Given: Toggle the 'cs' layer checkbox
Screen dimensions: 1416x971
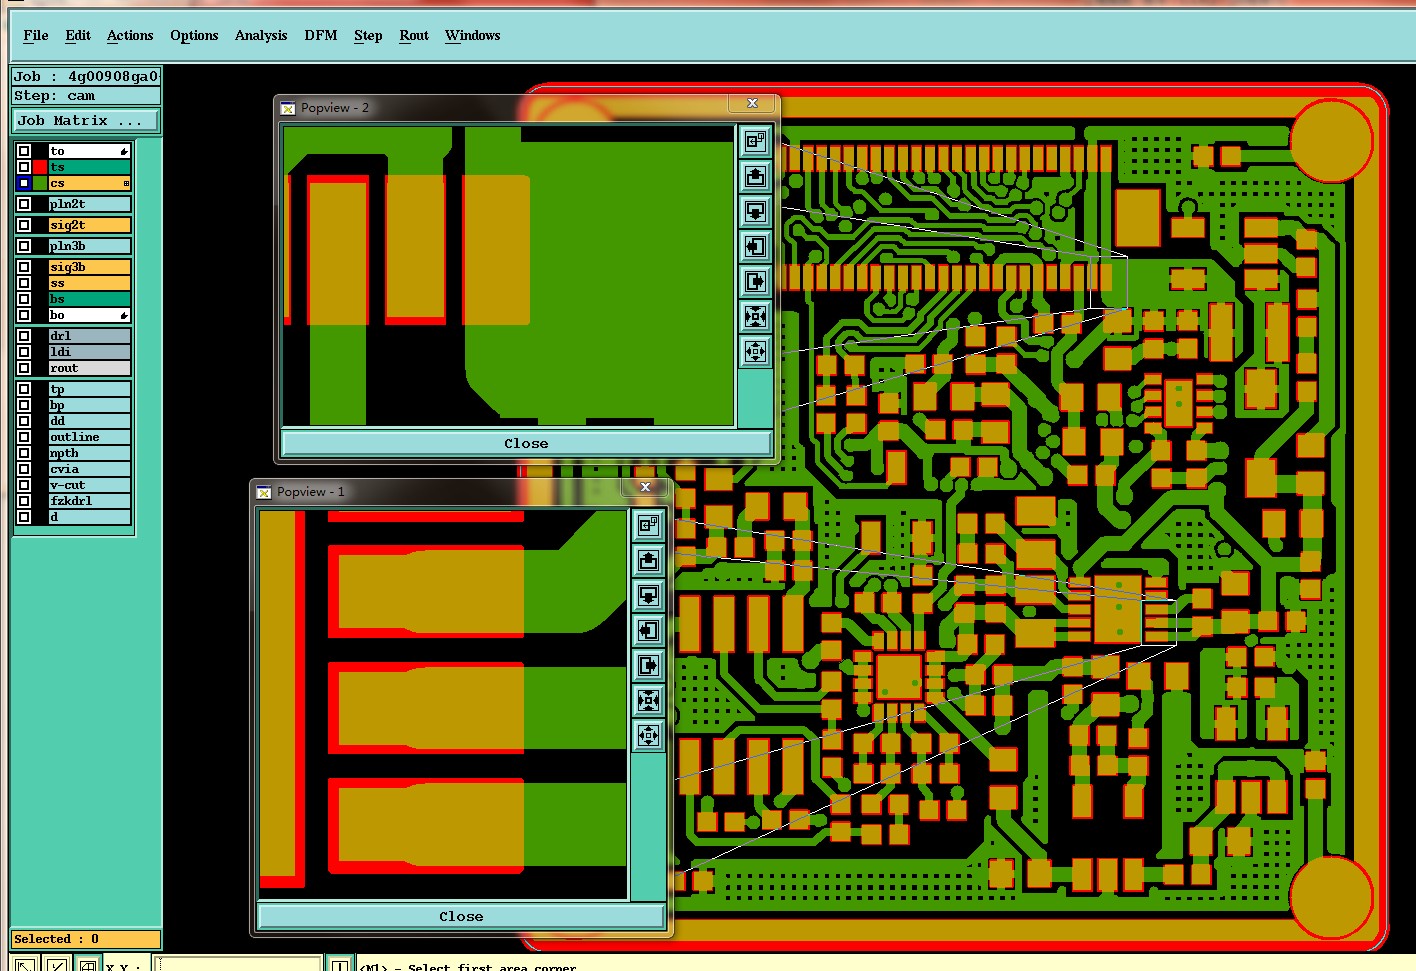Looking at the screenshot, I should 24,184.
